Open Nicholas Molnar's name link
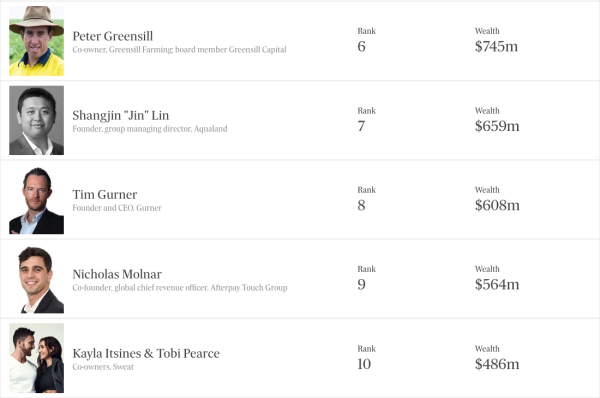This screenshot has height=398, width=600. [x=117, y=274]
